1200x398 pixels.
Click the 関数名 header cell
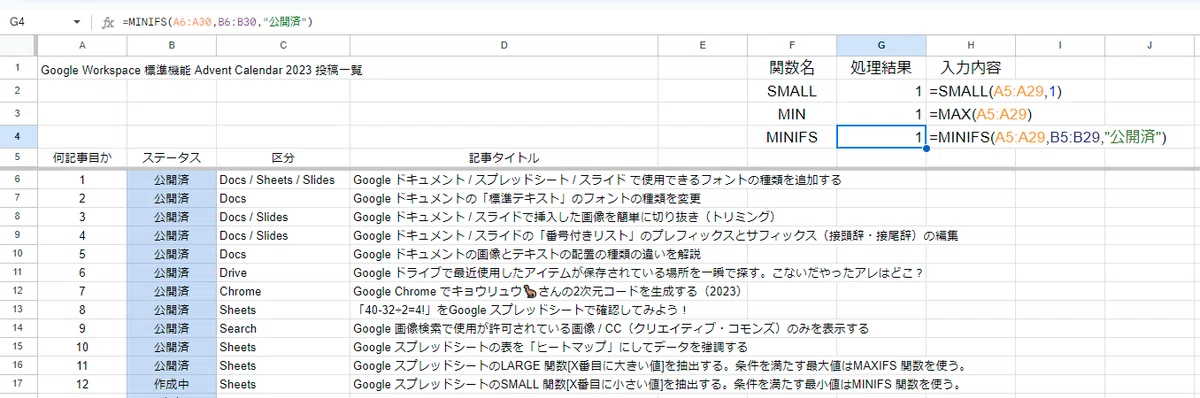tap(792, 68)
